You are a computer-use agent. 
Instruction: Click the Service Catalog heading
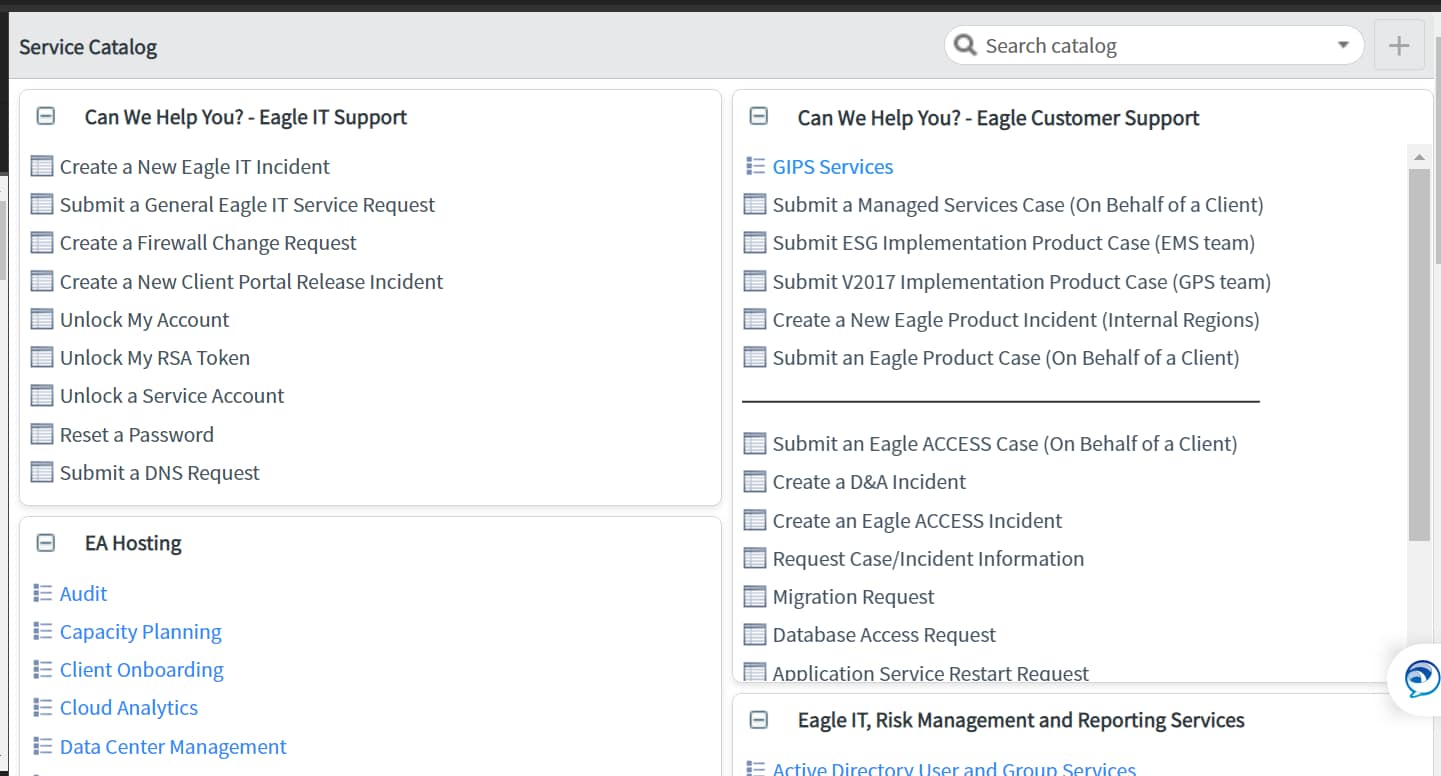click(x=88, y=46)
